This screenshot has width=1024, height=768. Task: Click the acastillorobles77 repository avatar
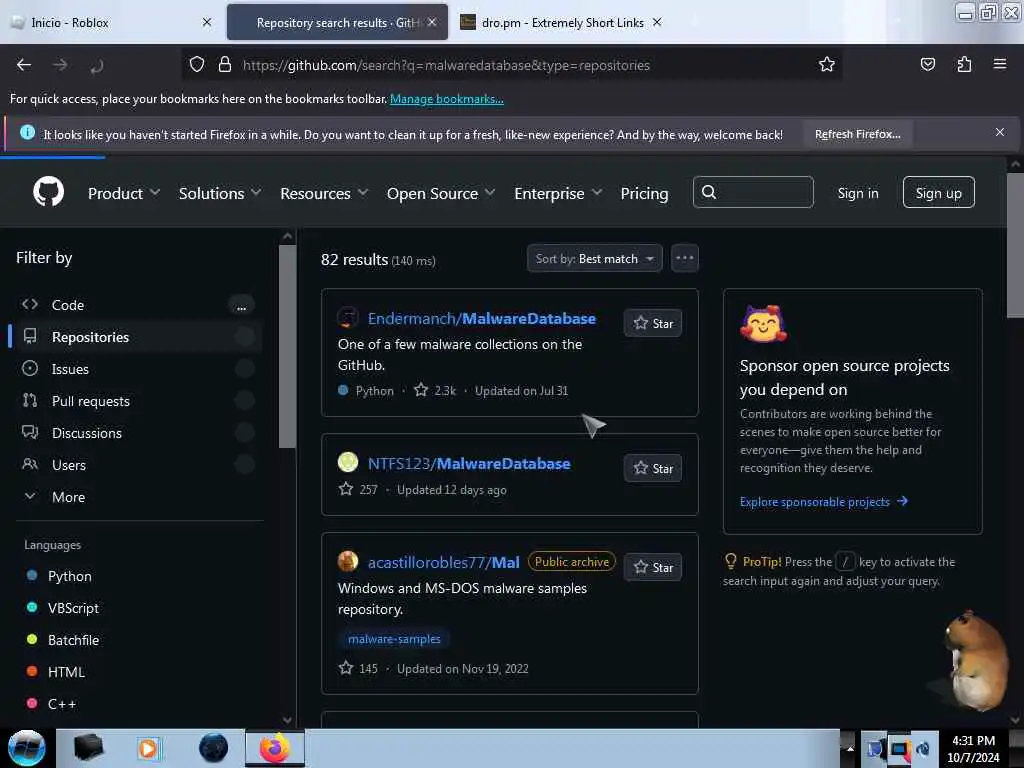pyautogui.click(x=347, y=561)
